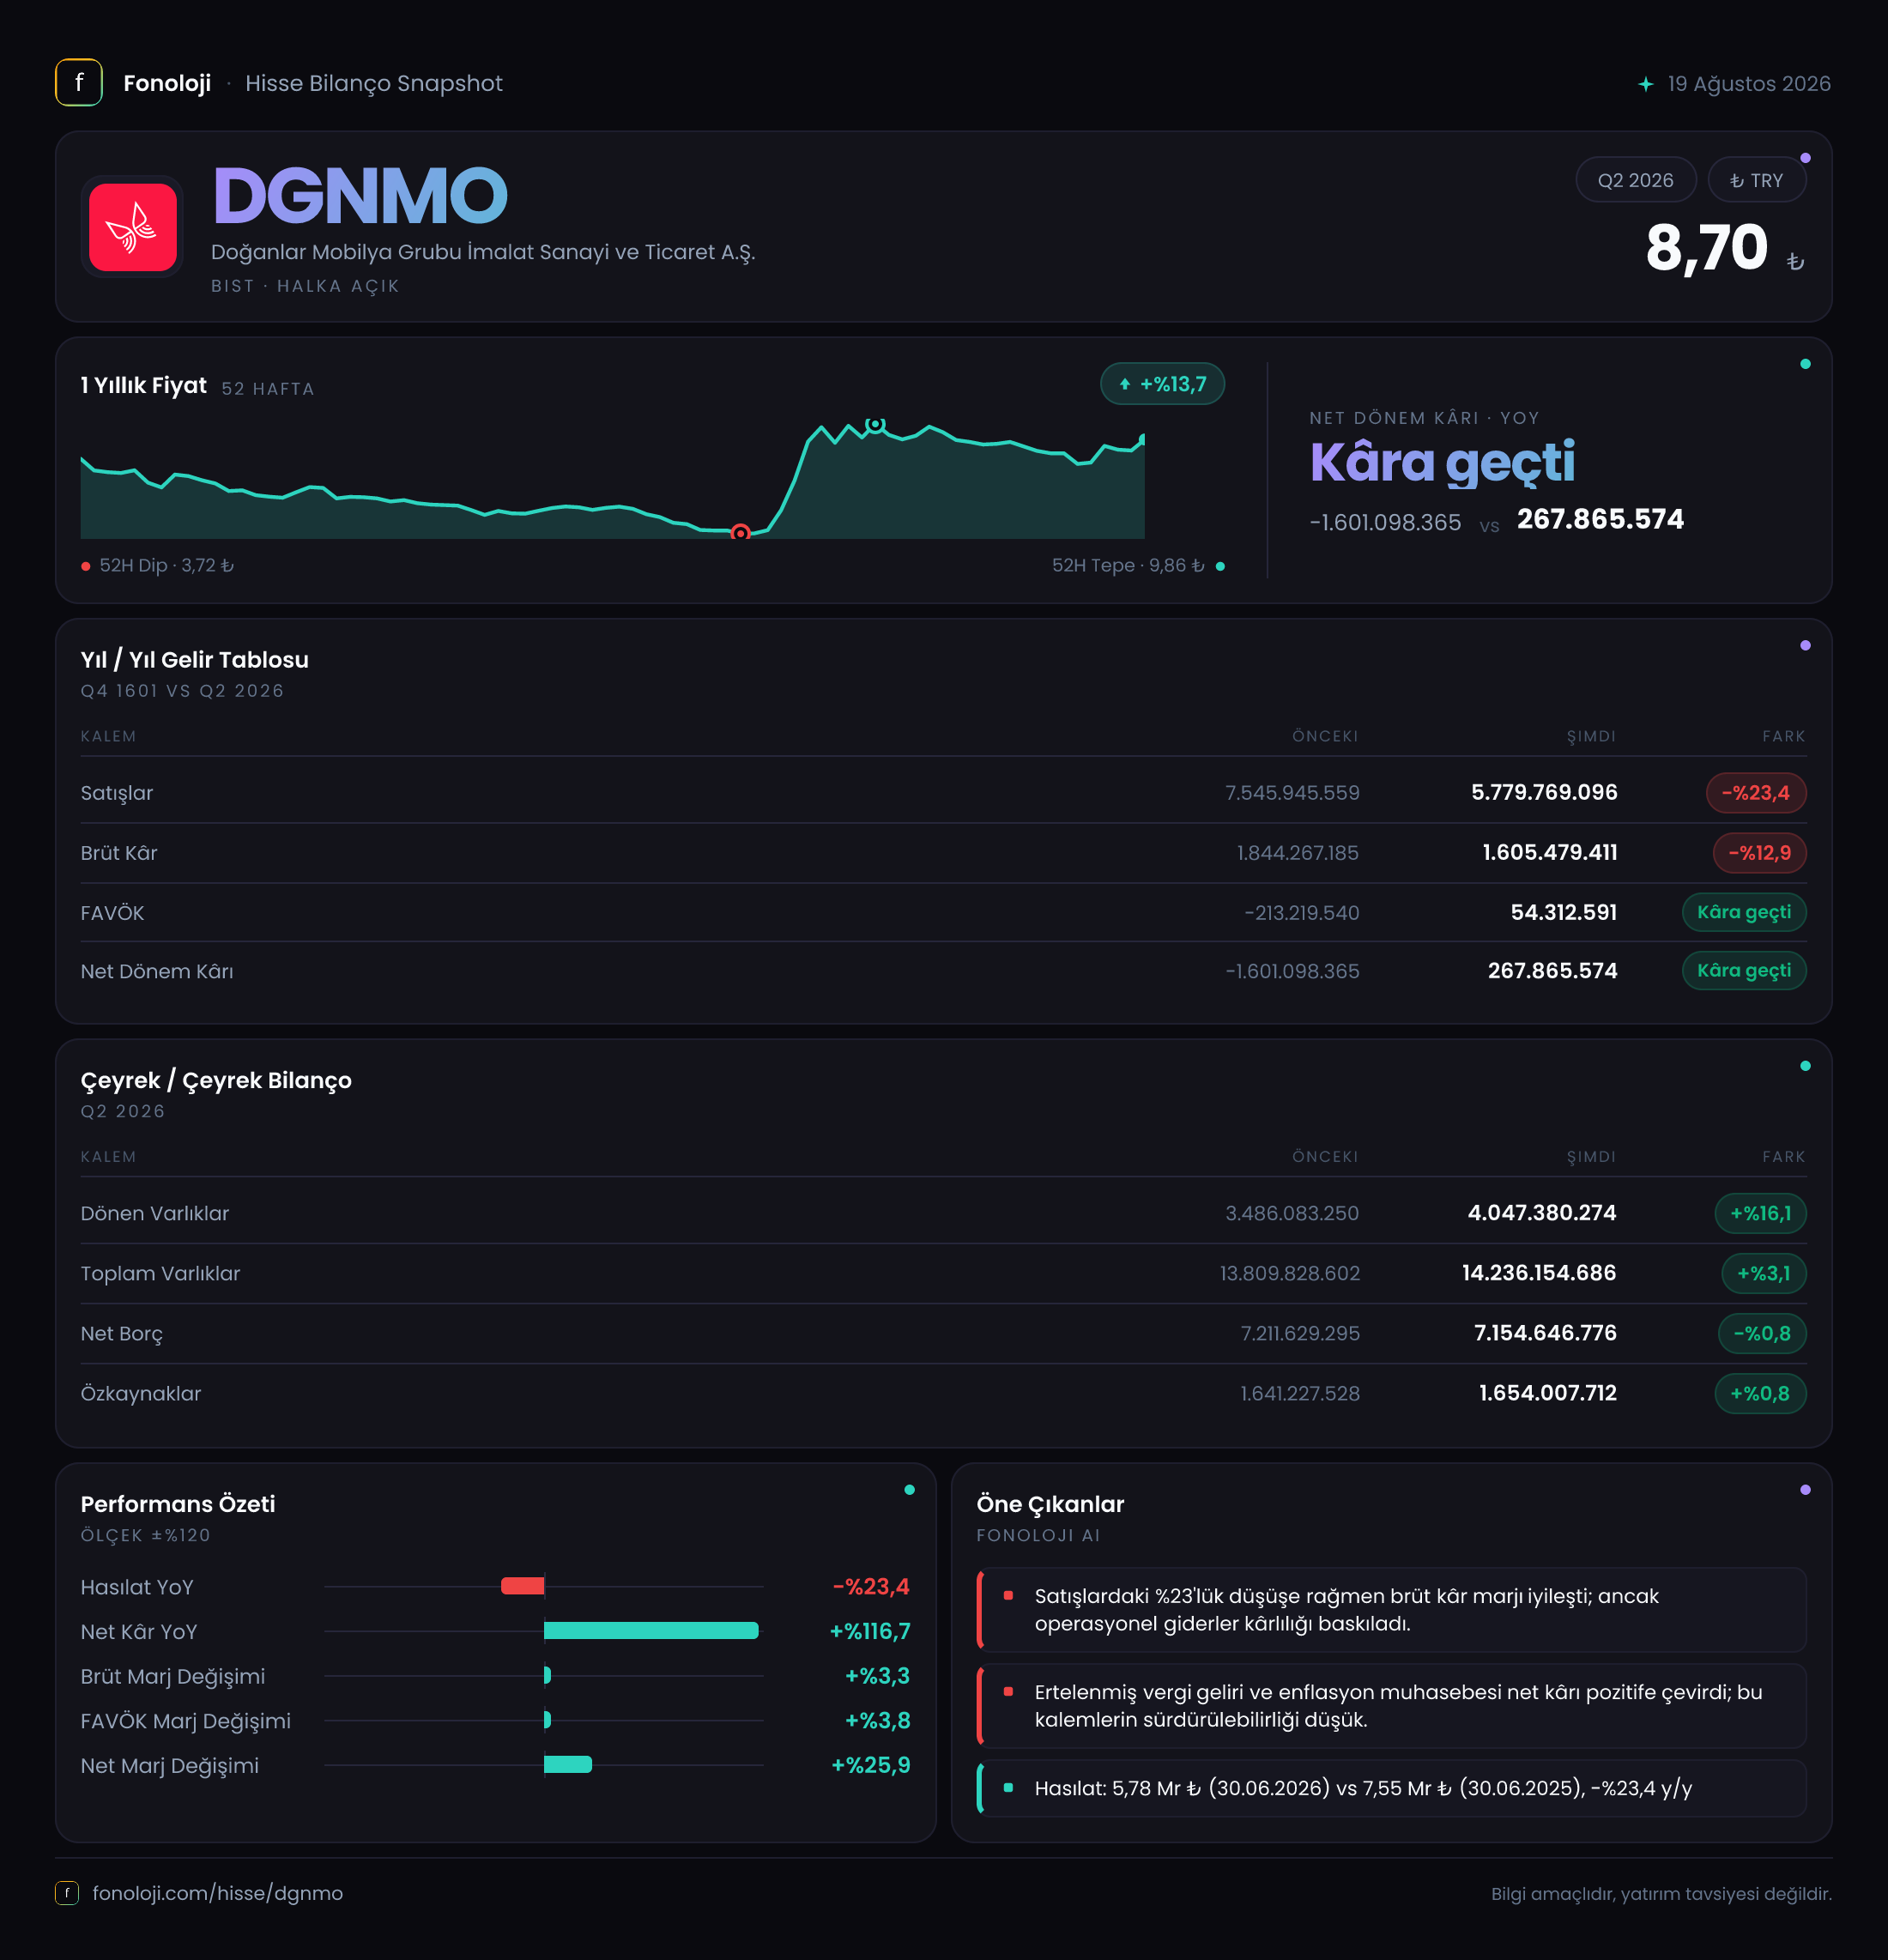Click the red Hasılat YoY bar
This screenshot has width=1888, height=1960.
522,1586
